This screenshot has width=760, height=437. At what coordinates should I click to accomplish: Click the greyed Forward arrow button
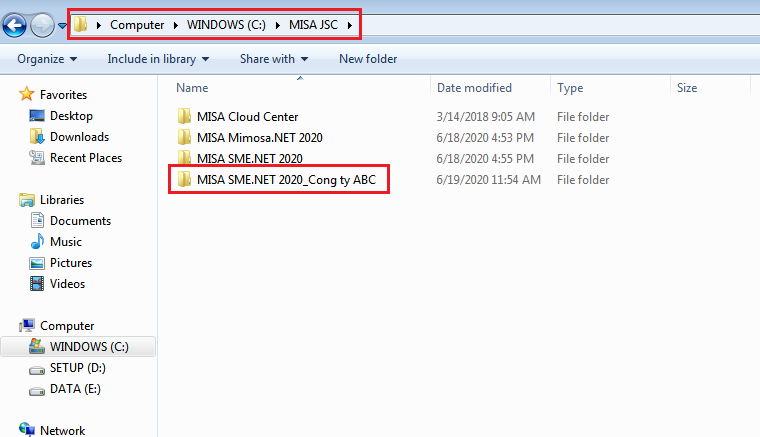click(x=42, y=25)
